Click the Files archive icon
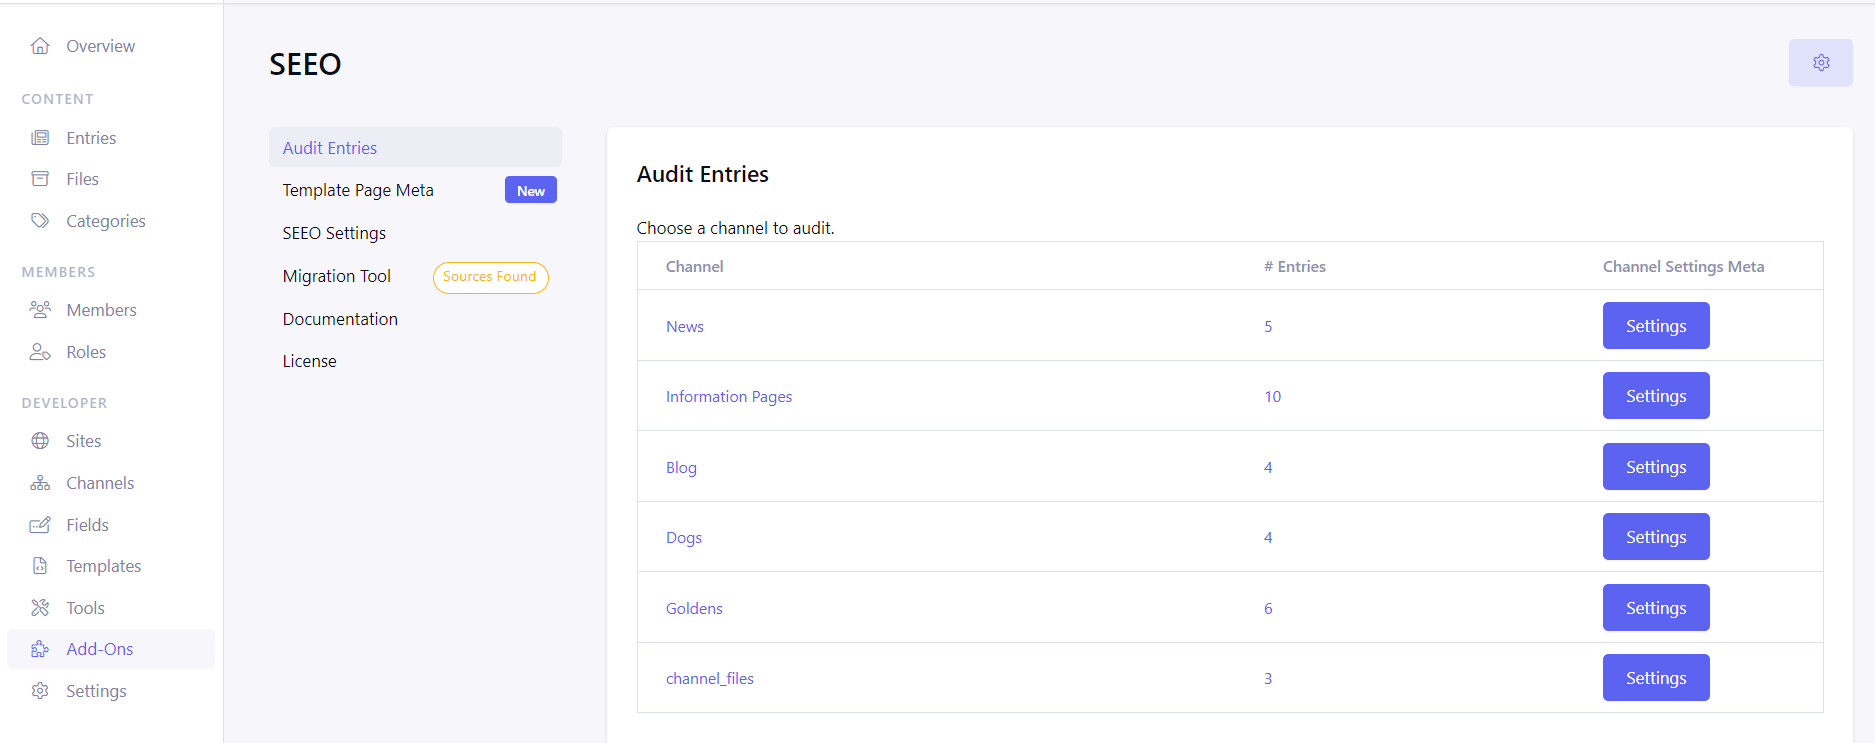This screenshot has width=1875, height=743. click(40, 179)
